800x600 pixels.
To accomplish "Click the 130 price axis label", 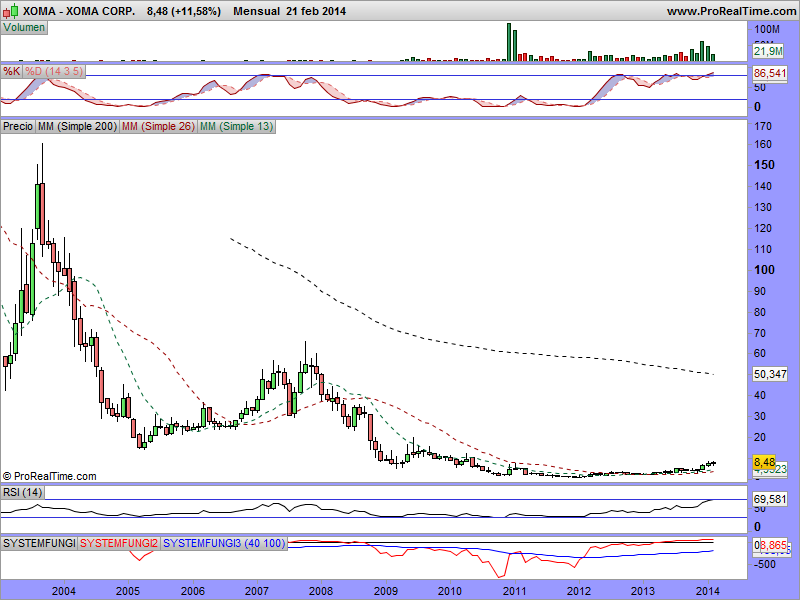I will click(x=763, y=207).
